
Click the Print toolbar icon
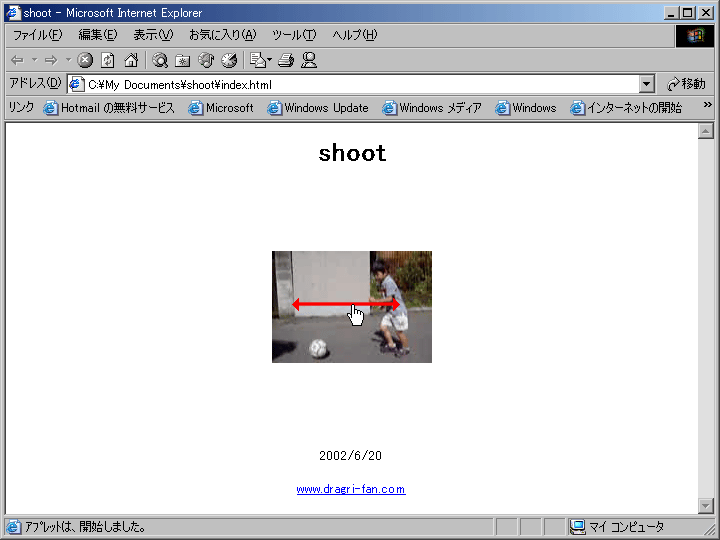tap(286, 60)
